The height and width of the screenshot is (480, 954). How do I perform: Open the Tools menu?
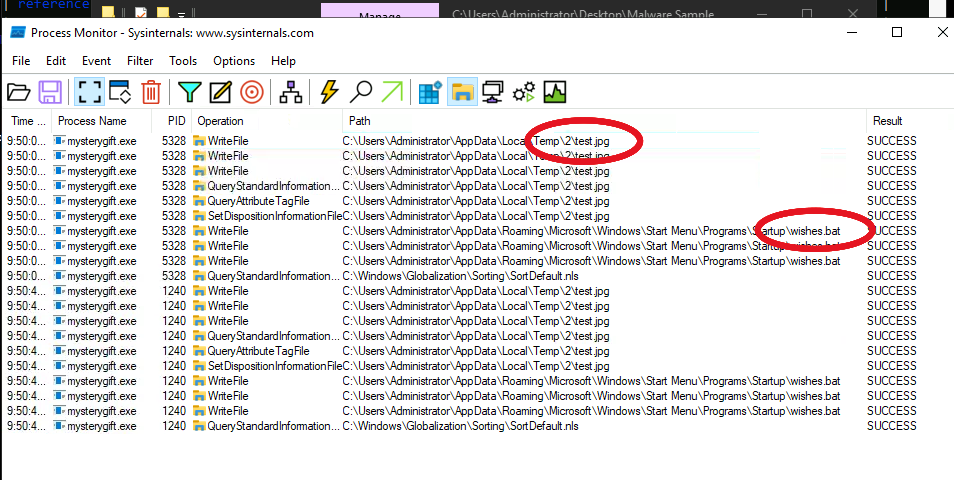click(183, 61)
